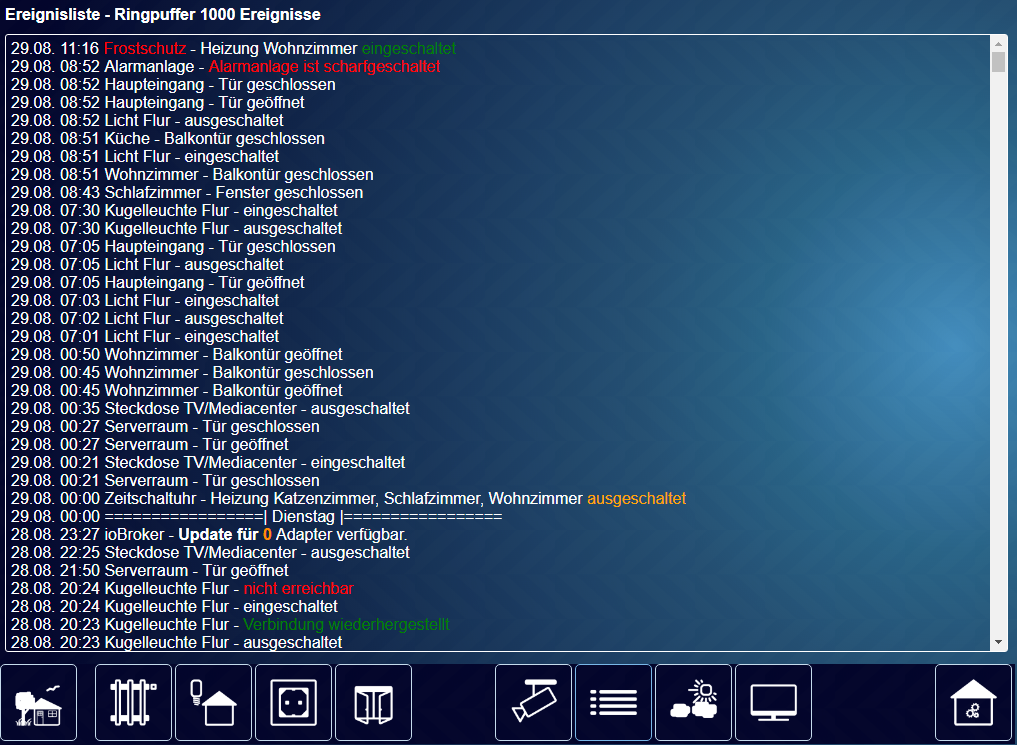Click the 07:03 Licht Flur eingeschaltet row

(x=145, y=301)
